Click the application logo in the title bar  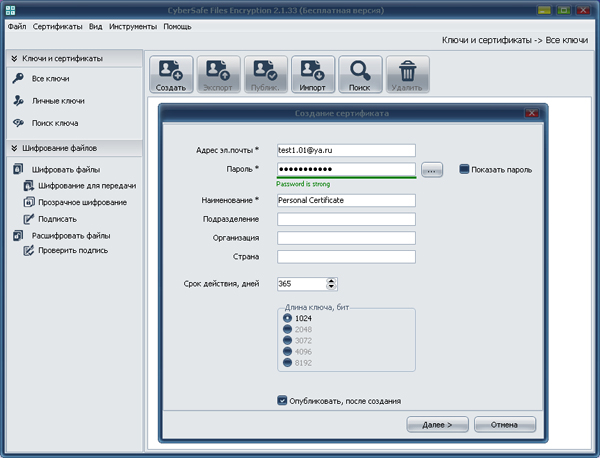(10, 10)
